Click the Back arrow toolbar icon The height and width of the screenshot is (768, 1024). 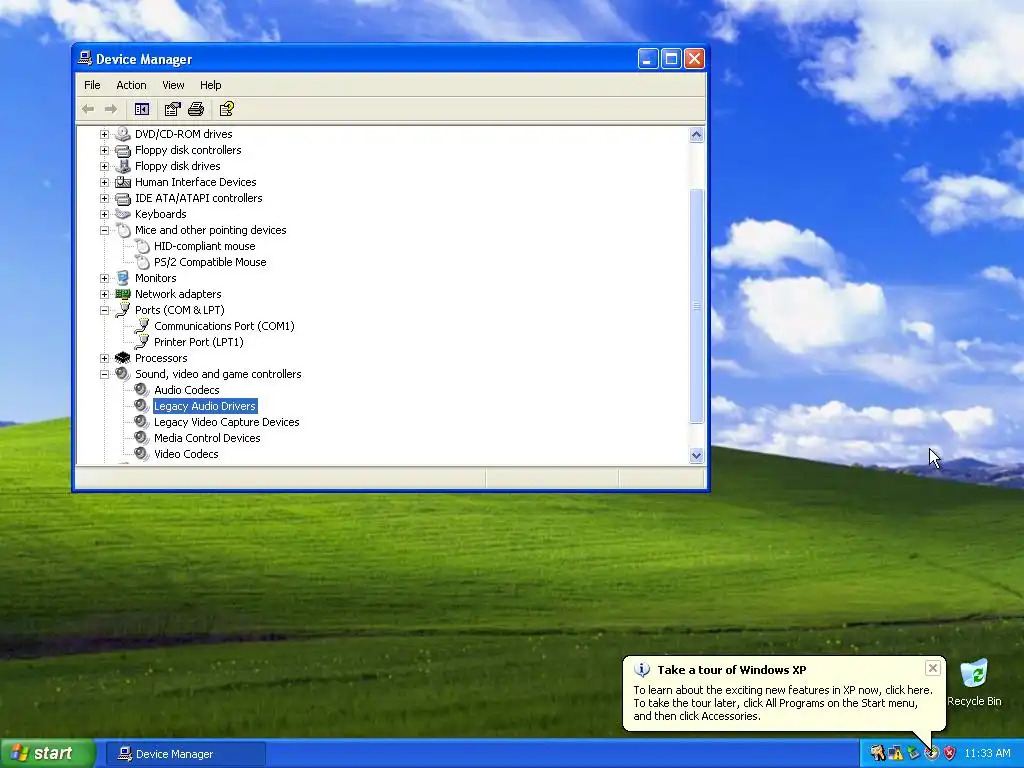[88, 109]
